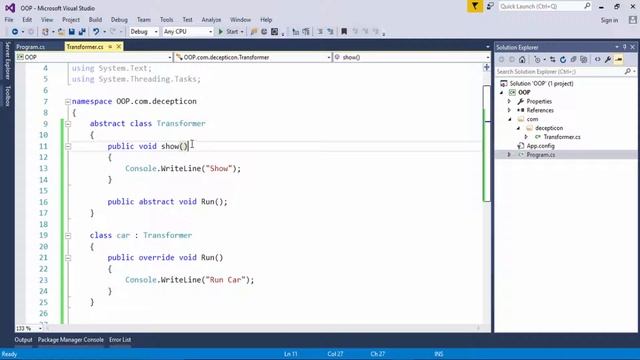Screen dimensions: 640x360
Task: Click the Visual Studio logo icon
Action: click(10, 8)
